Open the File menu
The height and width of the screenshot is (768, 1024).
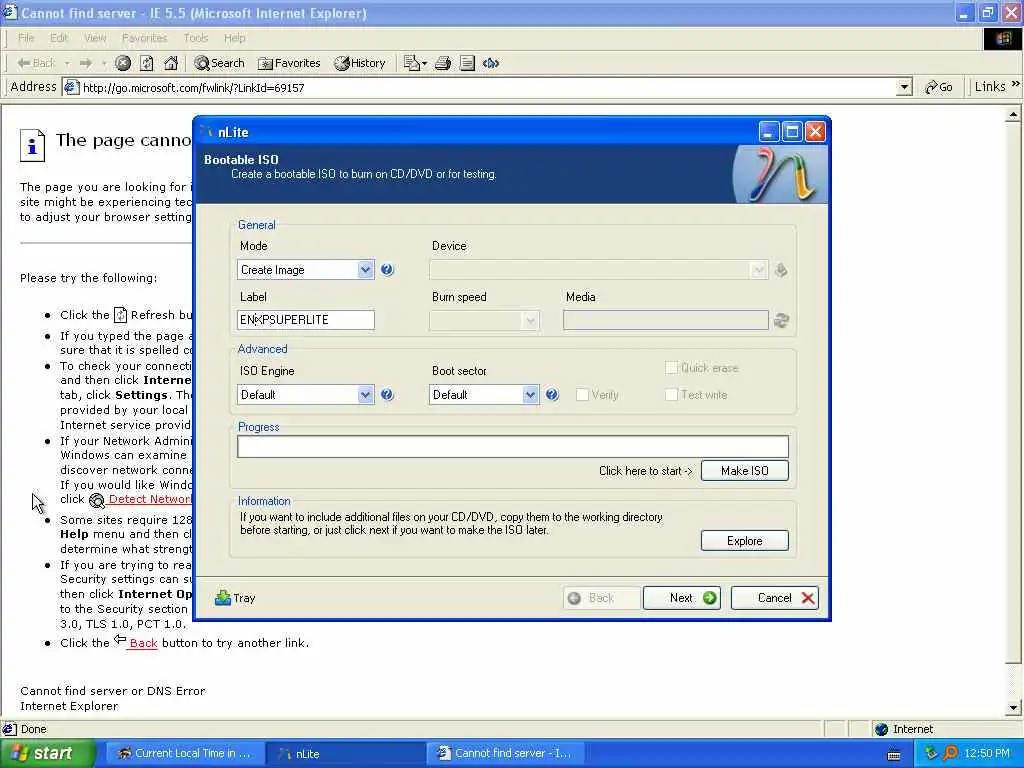(26, 38)
